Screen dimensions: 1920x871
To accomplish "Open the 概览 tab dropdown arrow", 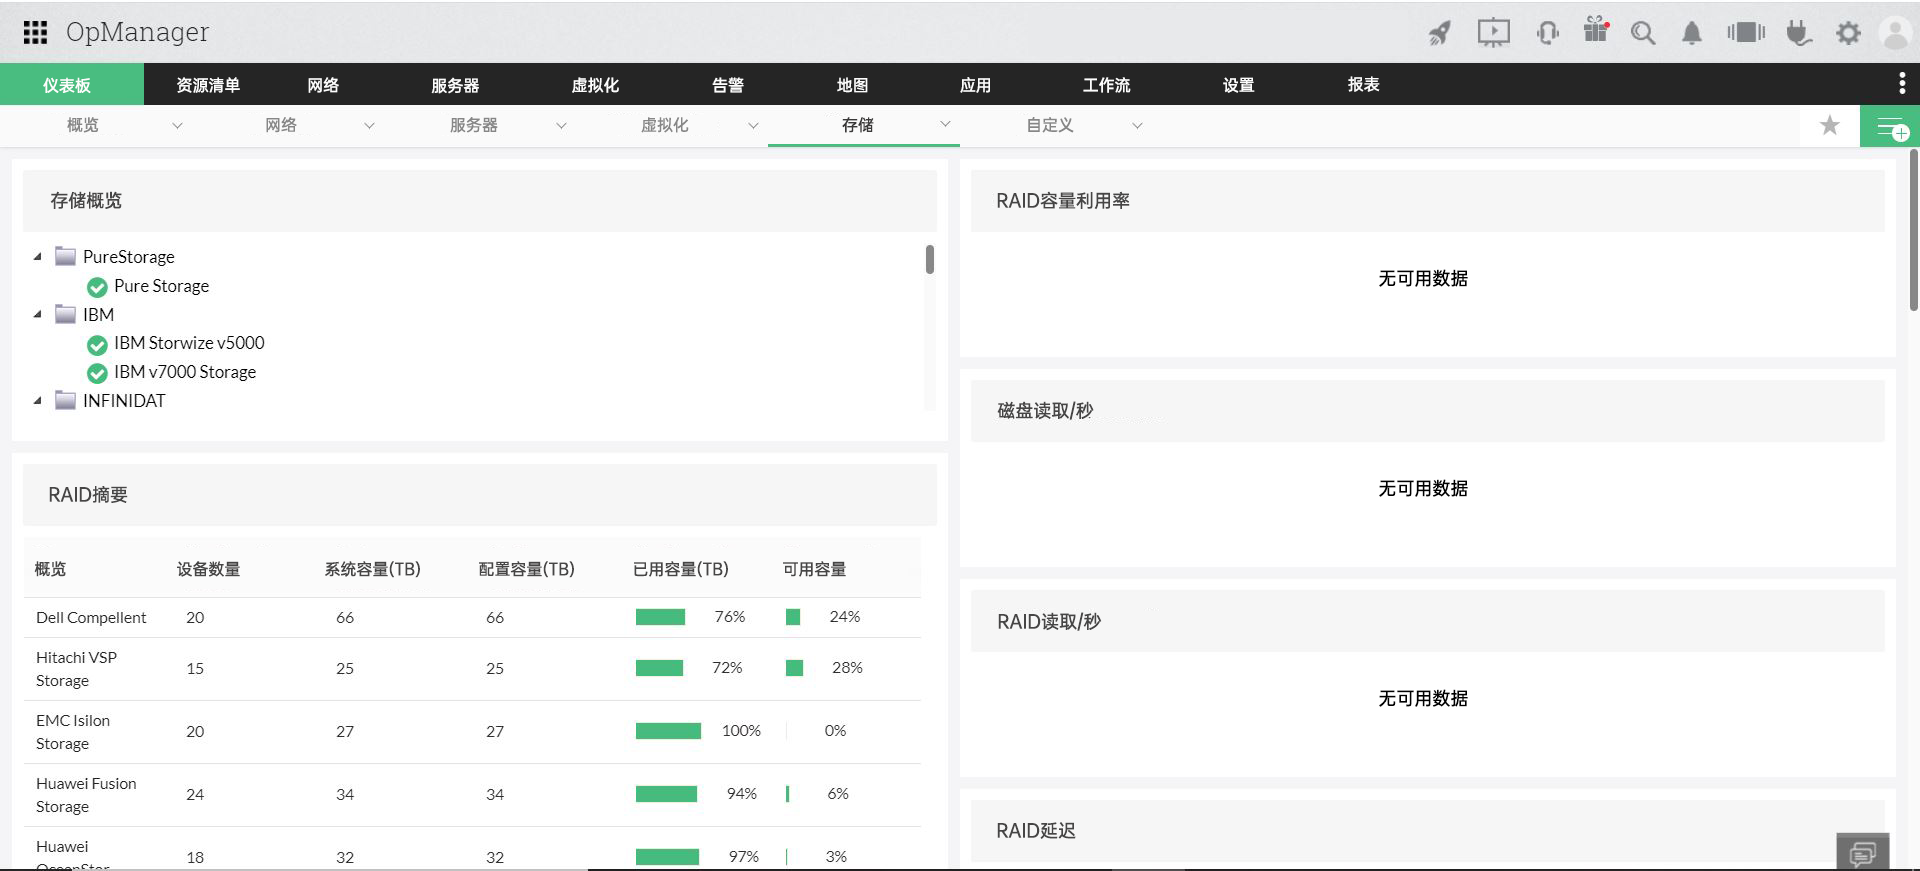I will pyautogui.click(x=177, y=126).
